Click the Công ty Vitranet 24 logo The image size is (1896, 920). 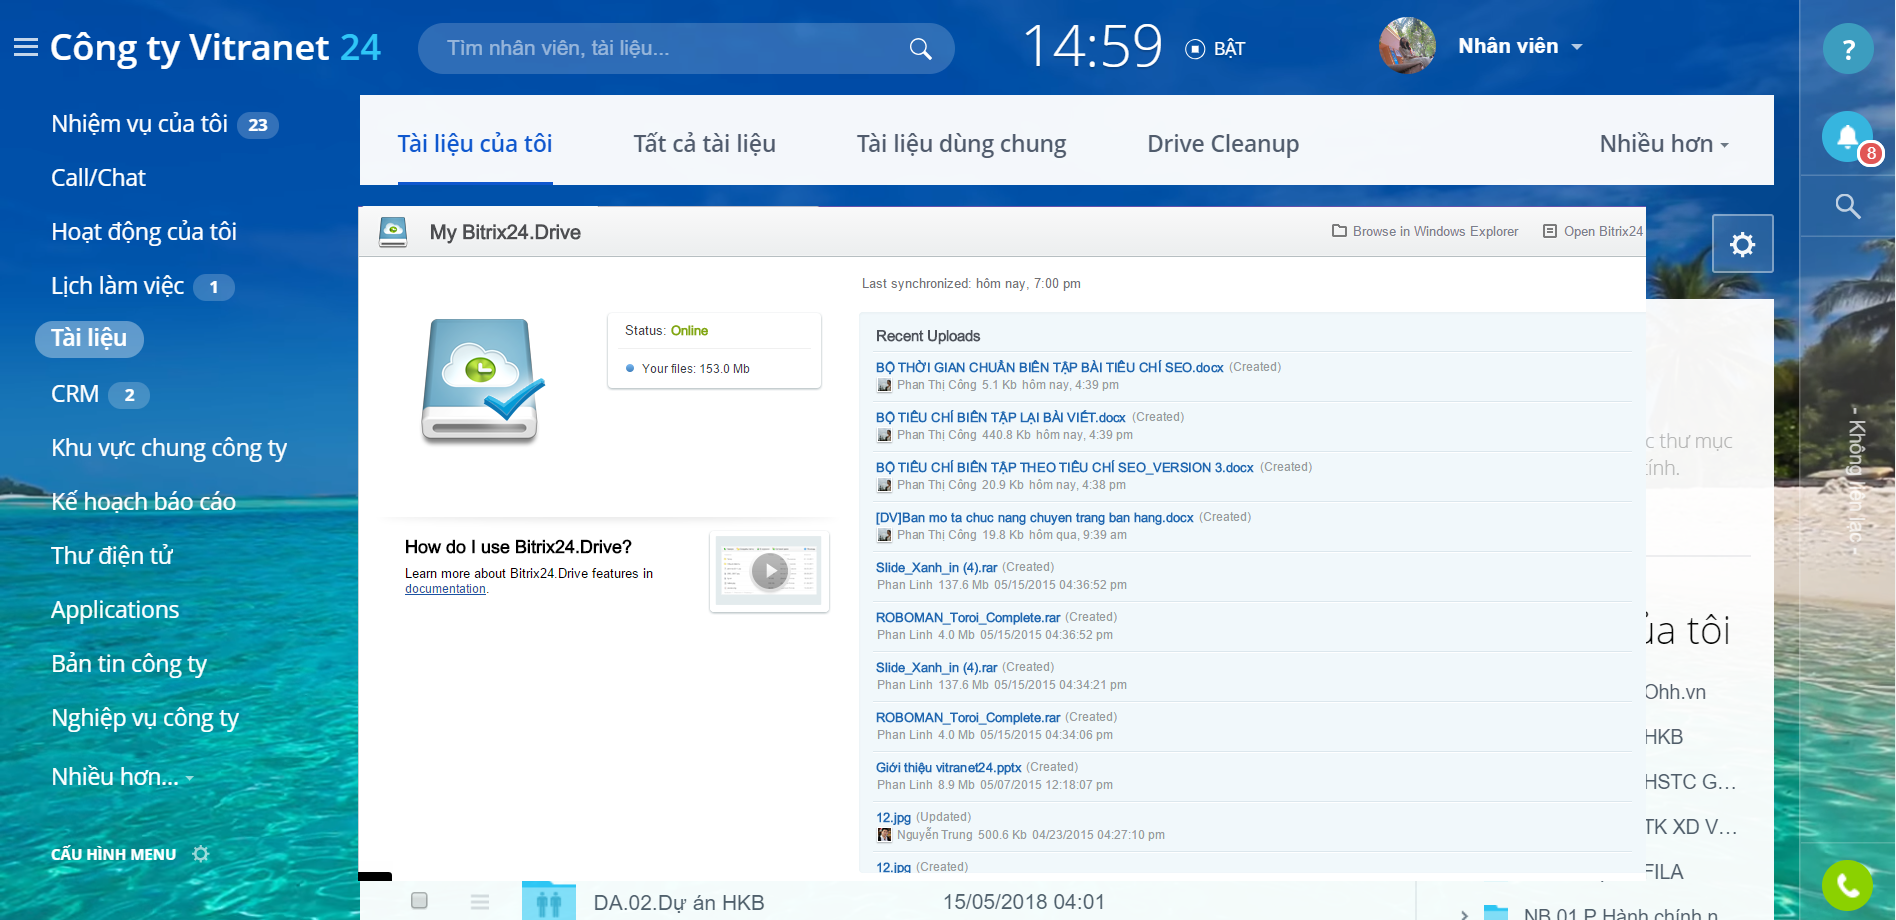(215, 47)
